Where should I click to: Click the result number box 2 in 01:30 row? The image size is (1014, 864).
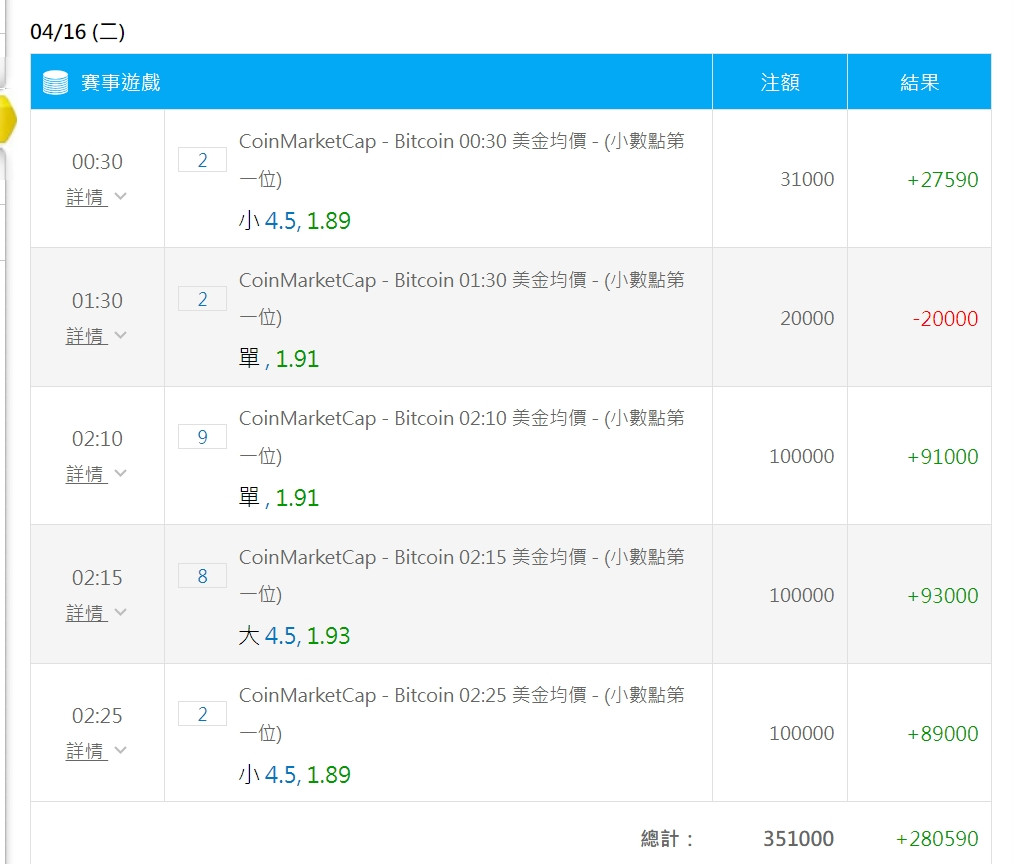click(202, 299)
